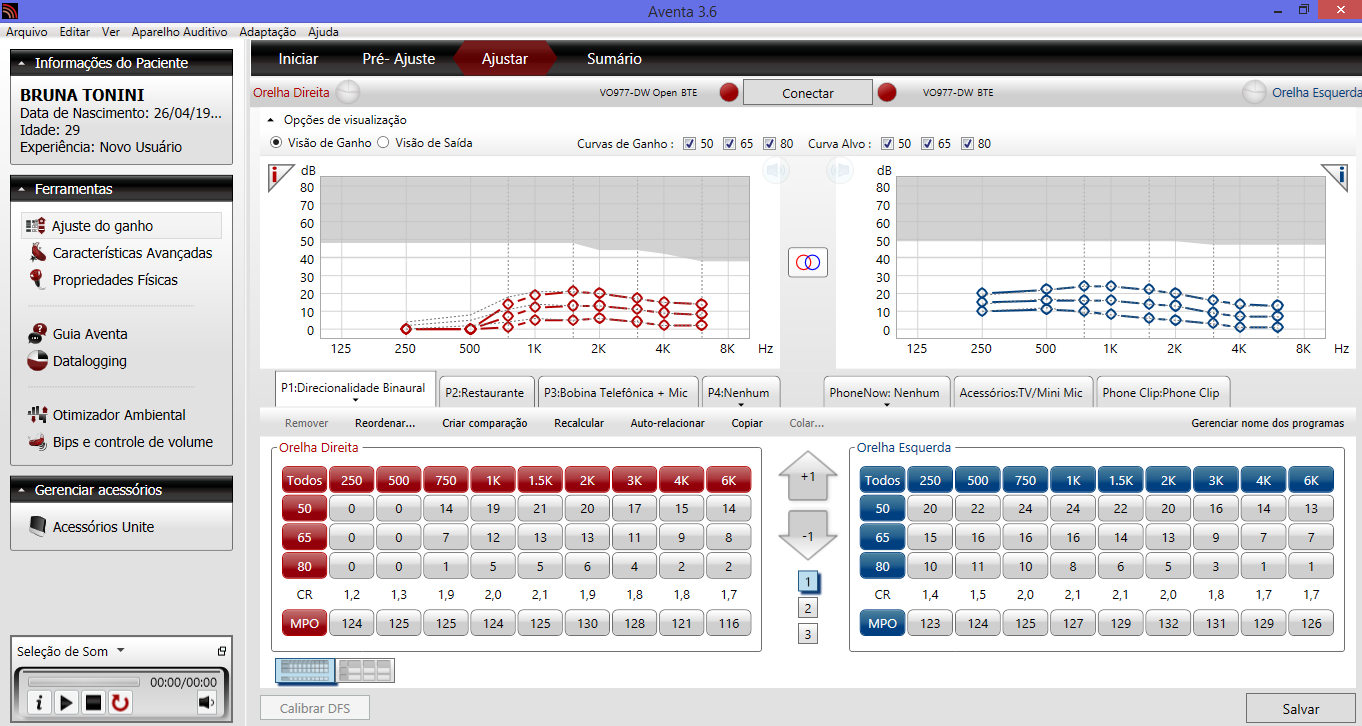
Task: Undock the Seleção de Som panel
Action: coord(222,651)
